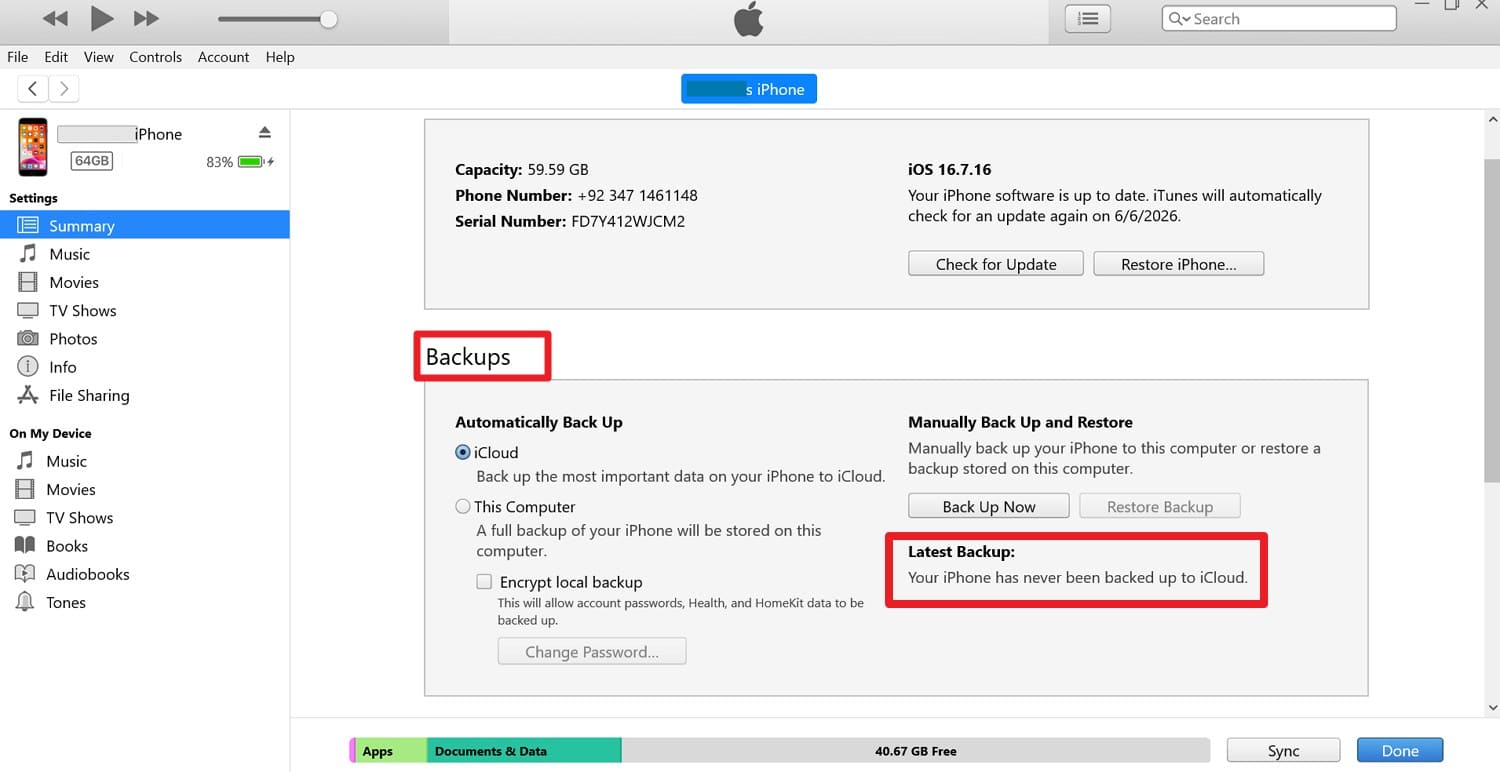Go back with the left chevron

(33, 89)
